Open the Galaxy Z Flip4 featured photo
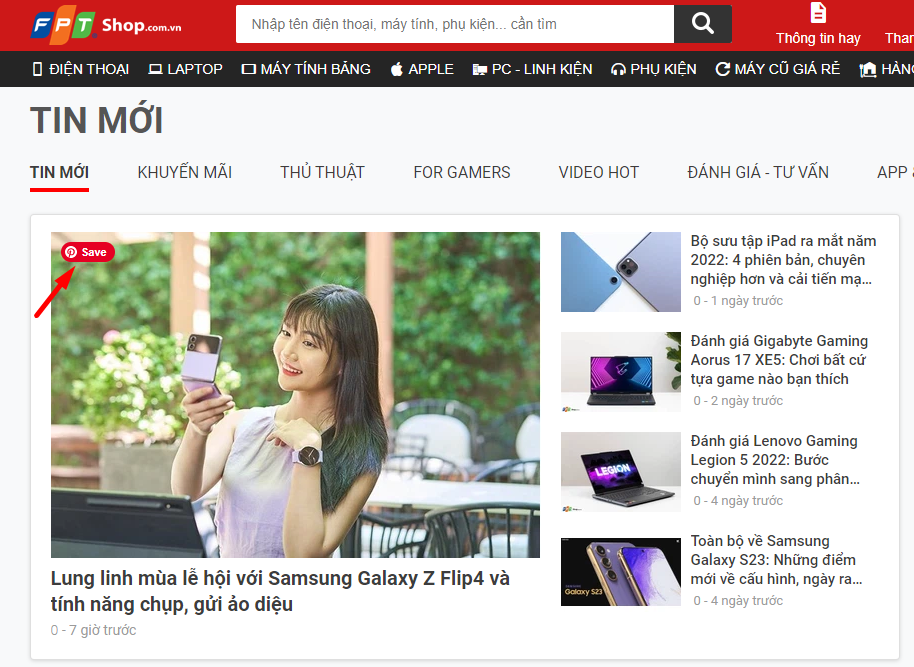The image size is (914, 667). [295, 395]
